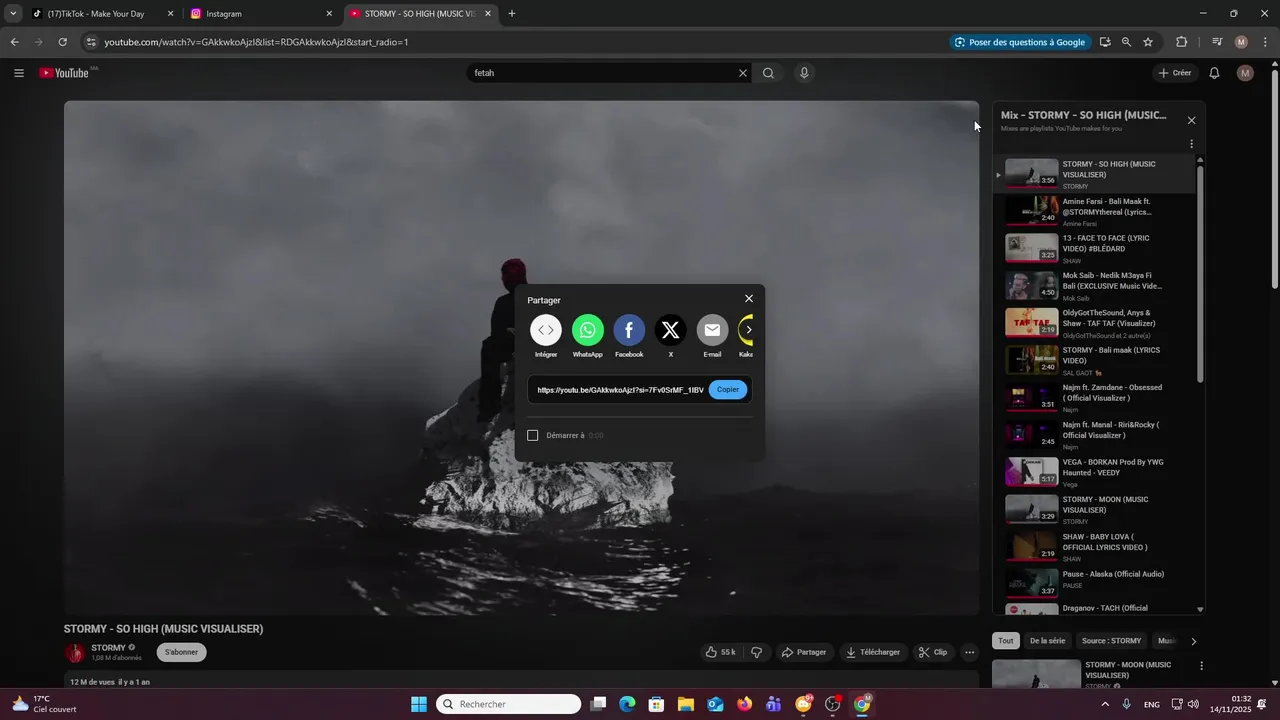Screen dimensions: 1280x720
Task: Close the Partager share dialog
Action: 749,299
